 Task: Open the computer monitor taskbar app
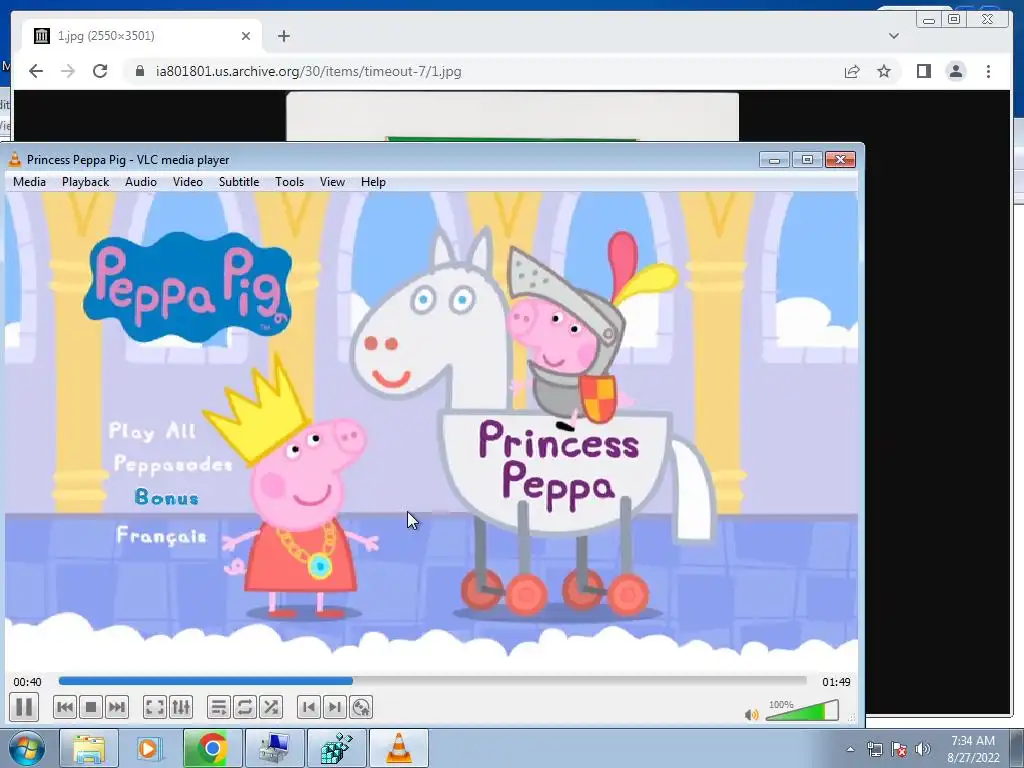274,748
